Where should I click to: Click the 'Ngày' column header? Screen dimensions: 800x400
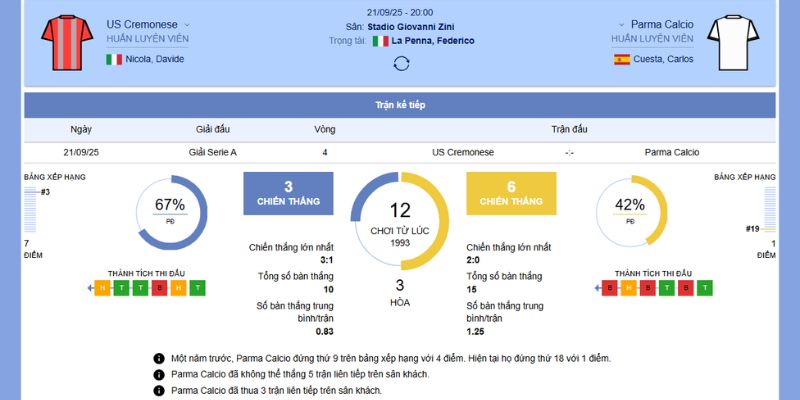[x=81, y=129]
